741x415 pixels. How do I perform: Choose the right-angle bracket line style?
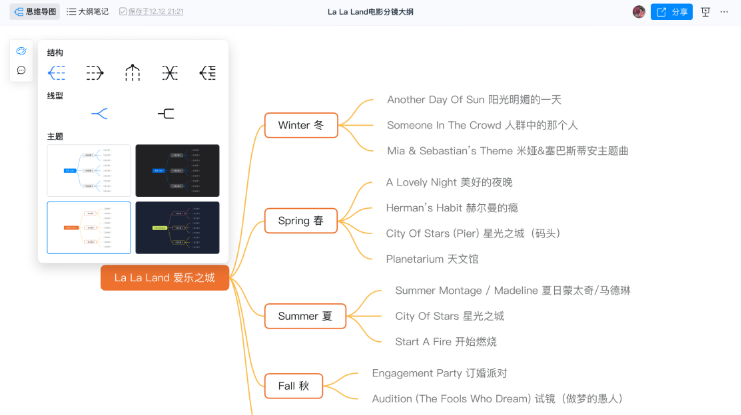166,113
